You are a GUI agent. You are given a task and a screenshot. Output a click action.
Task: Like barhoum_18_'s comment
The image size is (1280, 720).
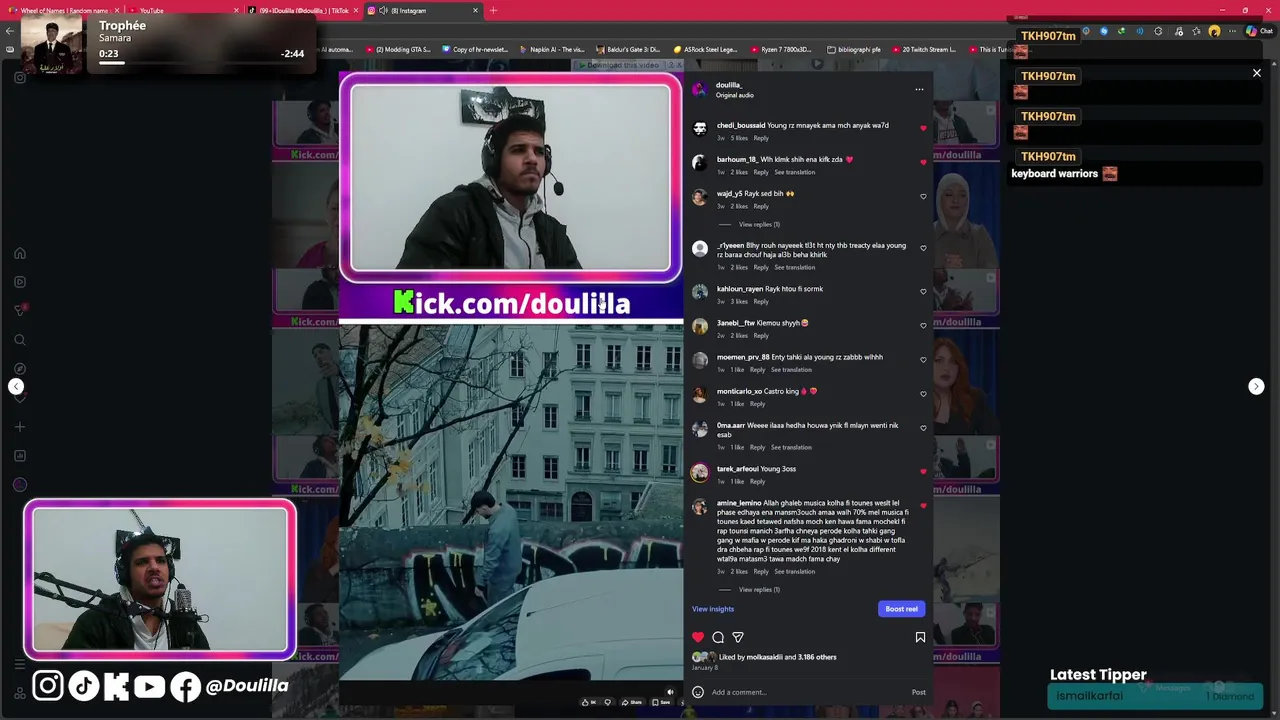923,162
